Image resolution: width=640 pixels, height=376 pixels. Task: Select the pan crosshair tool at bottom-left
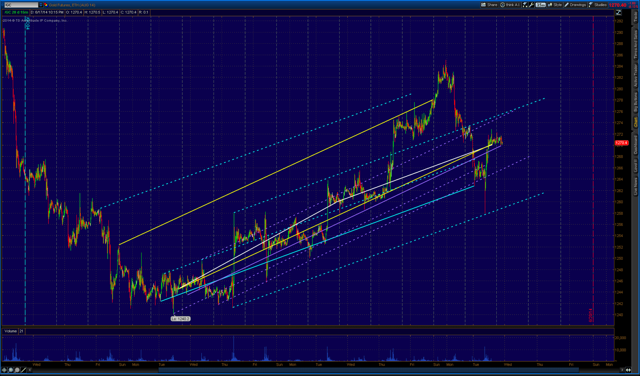[4, 370]
